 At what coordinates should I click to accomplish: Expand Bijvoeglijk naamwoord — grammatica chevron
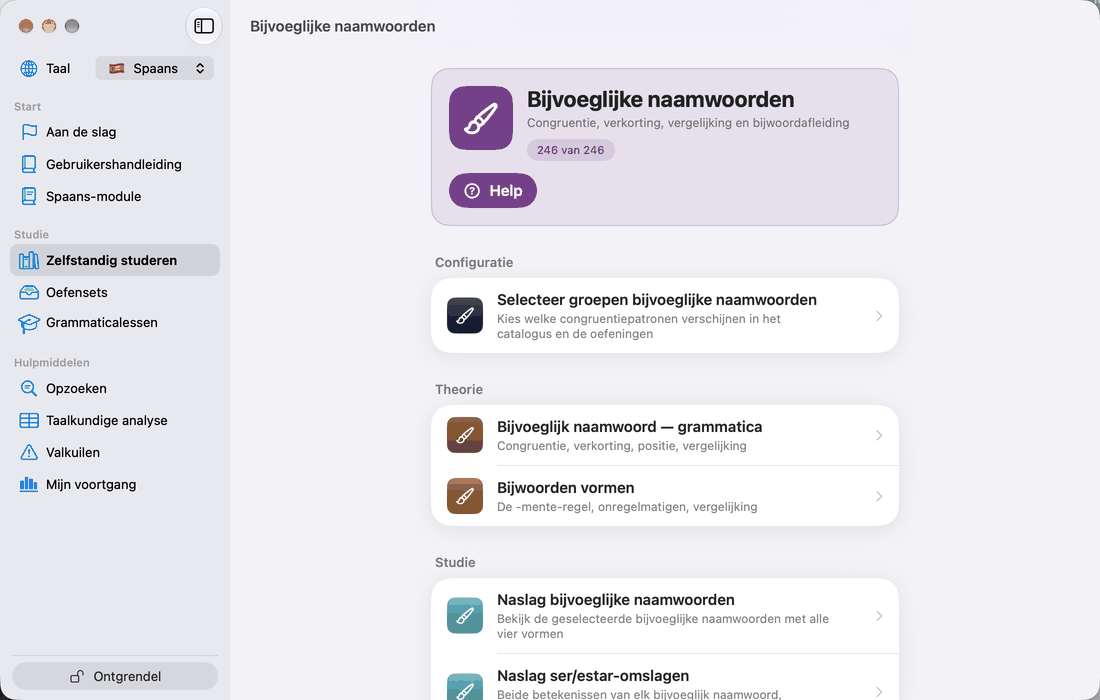point(879,436)
